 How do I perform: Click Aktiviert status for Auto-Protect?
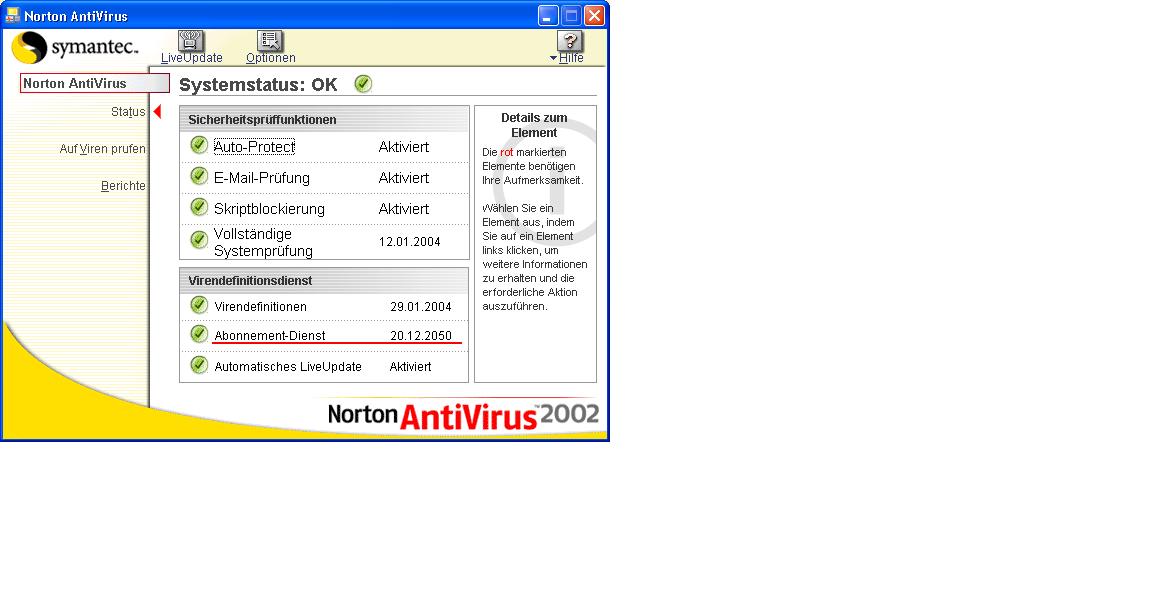click(x=403, y=146)
